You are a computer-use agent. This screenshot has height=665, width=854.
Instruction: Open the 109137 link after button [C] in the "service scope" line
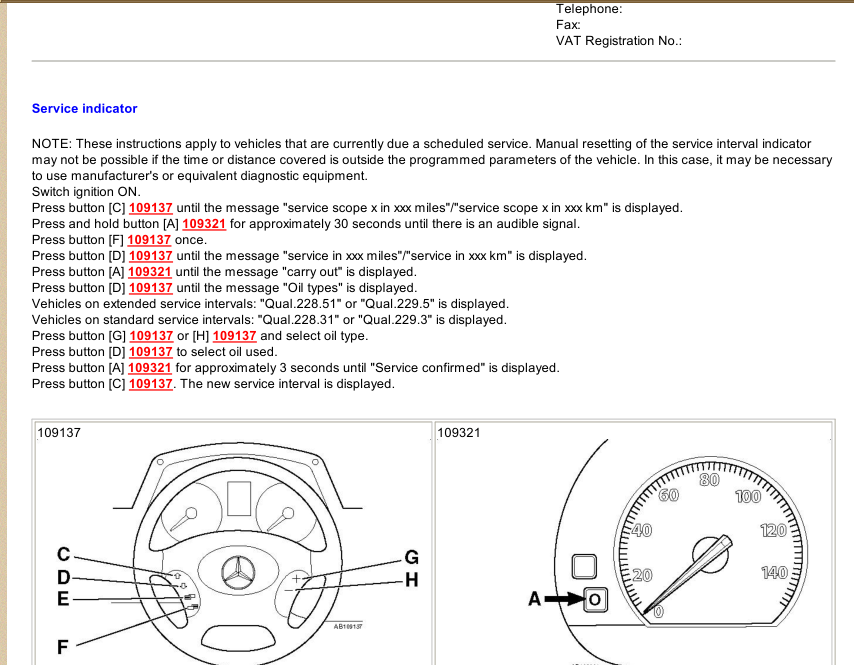pos(151,208)
